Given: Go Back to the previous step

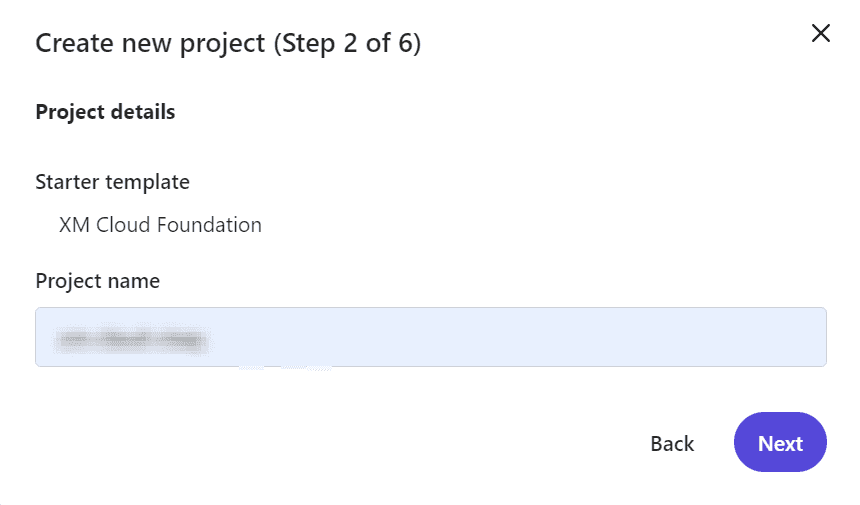Looking at the screenshot, I should coord(672,444).
